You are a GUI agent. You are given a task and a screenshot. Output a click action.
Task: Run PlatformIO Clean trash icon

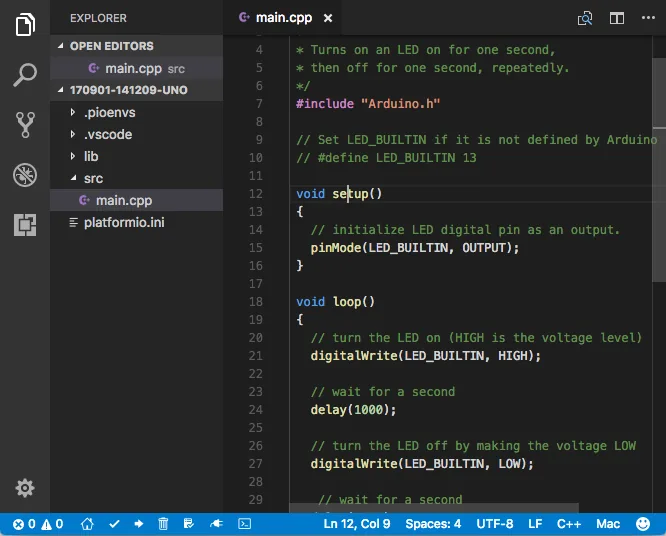[x=163, y=524]
